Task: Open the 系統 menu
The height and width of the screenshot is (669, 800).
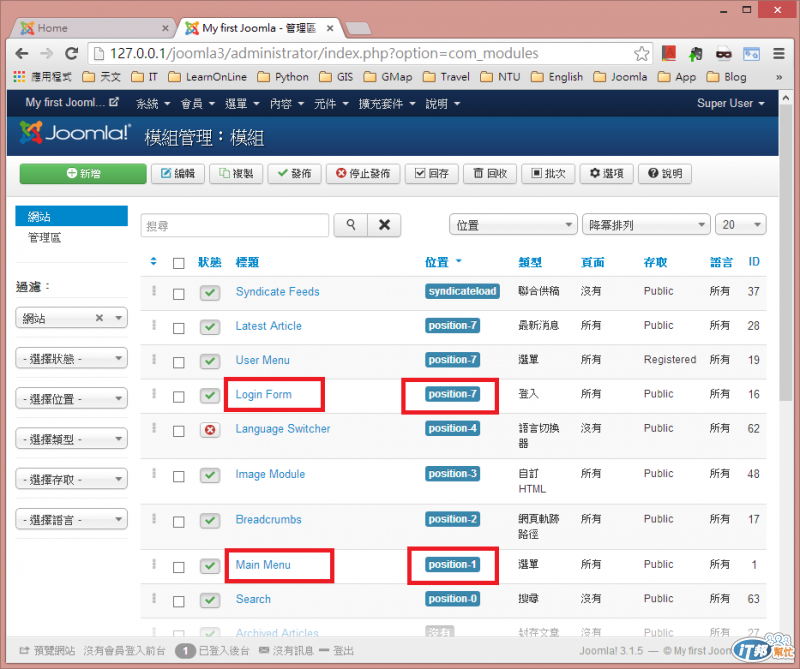Action: 153,104
